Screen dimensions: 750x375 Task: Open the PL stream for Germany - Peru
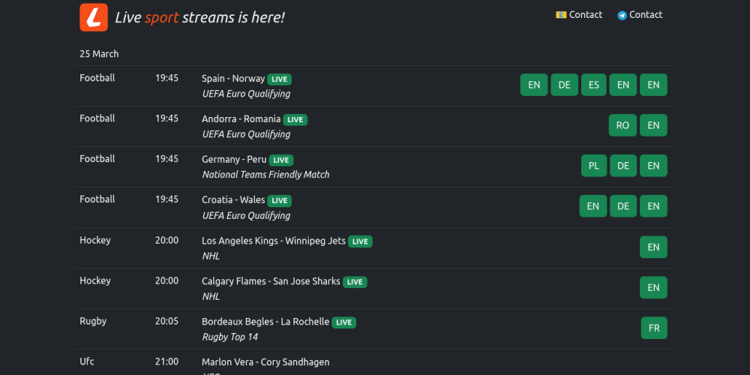click(x=594, y=165)
